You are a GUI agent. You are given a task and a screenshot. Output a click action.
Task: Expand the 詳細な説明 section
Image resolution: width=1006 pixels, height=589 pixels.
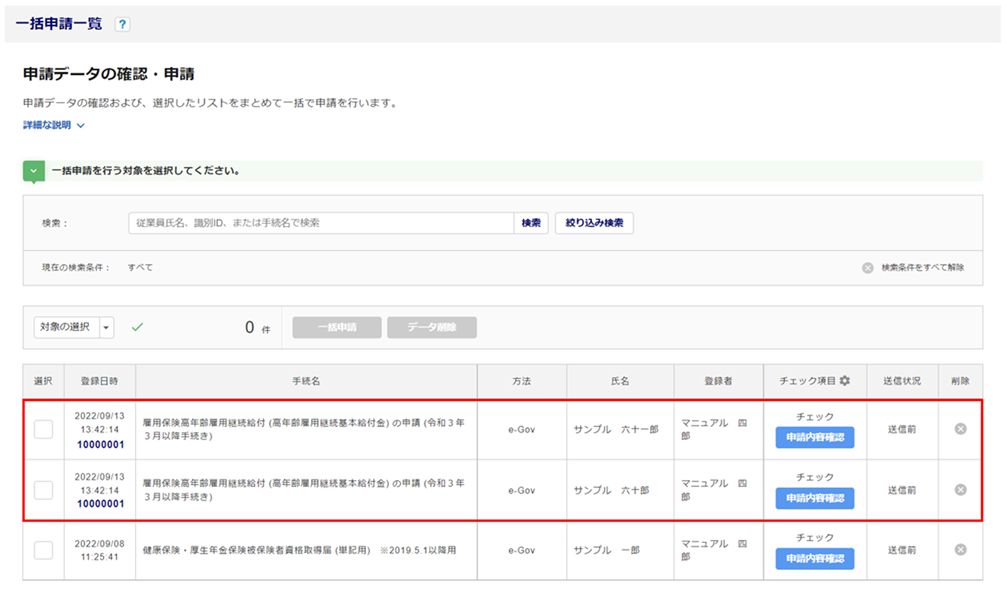pos(54,125)
